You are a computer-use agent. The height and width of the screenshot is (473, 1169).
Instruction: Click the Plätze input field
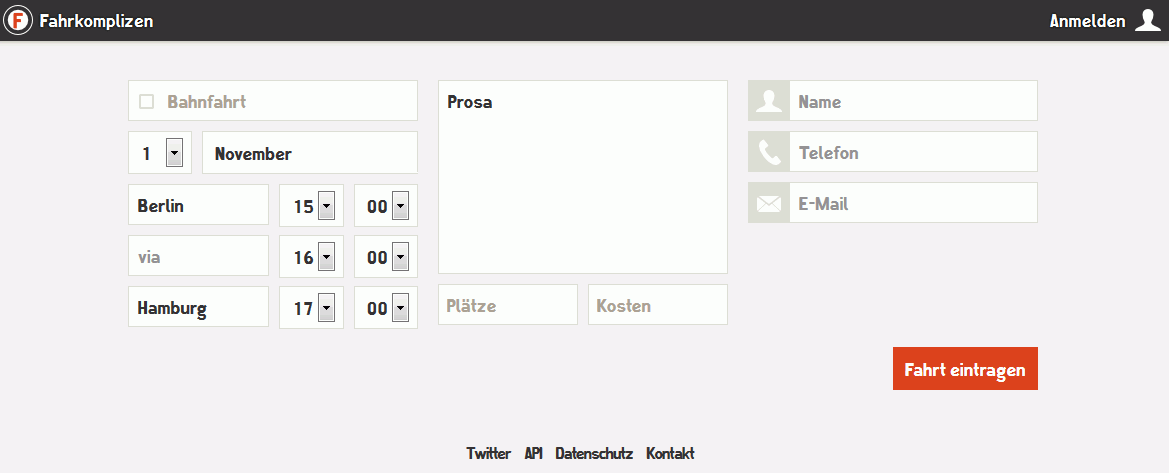507,305
